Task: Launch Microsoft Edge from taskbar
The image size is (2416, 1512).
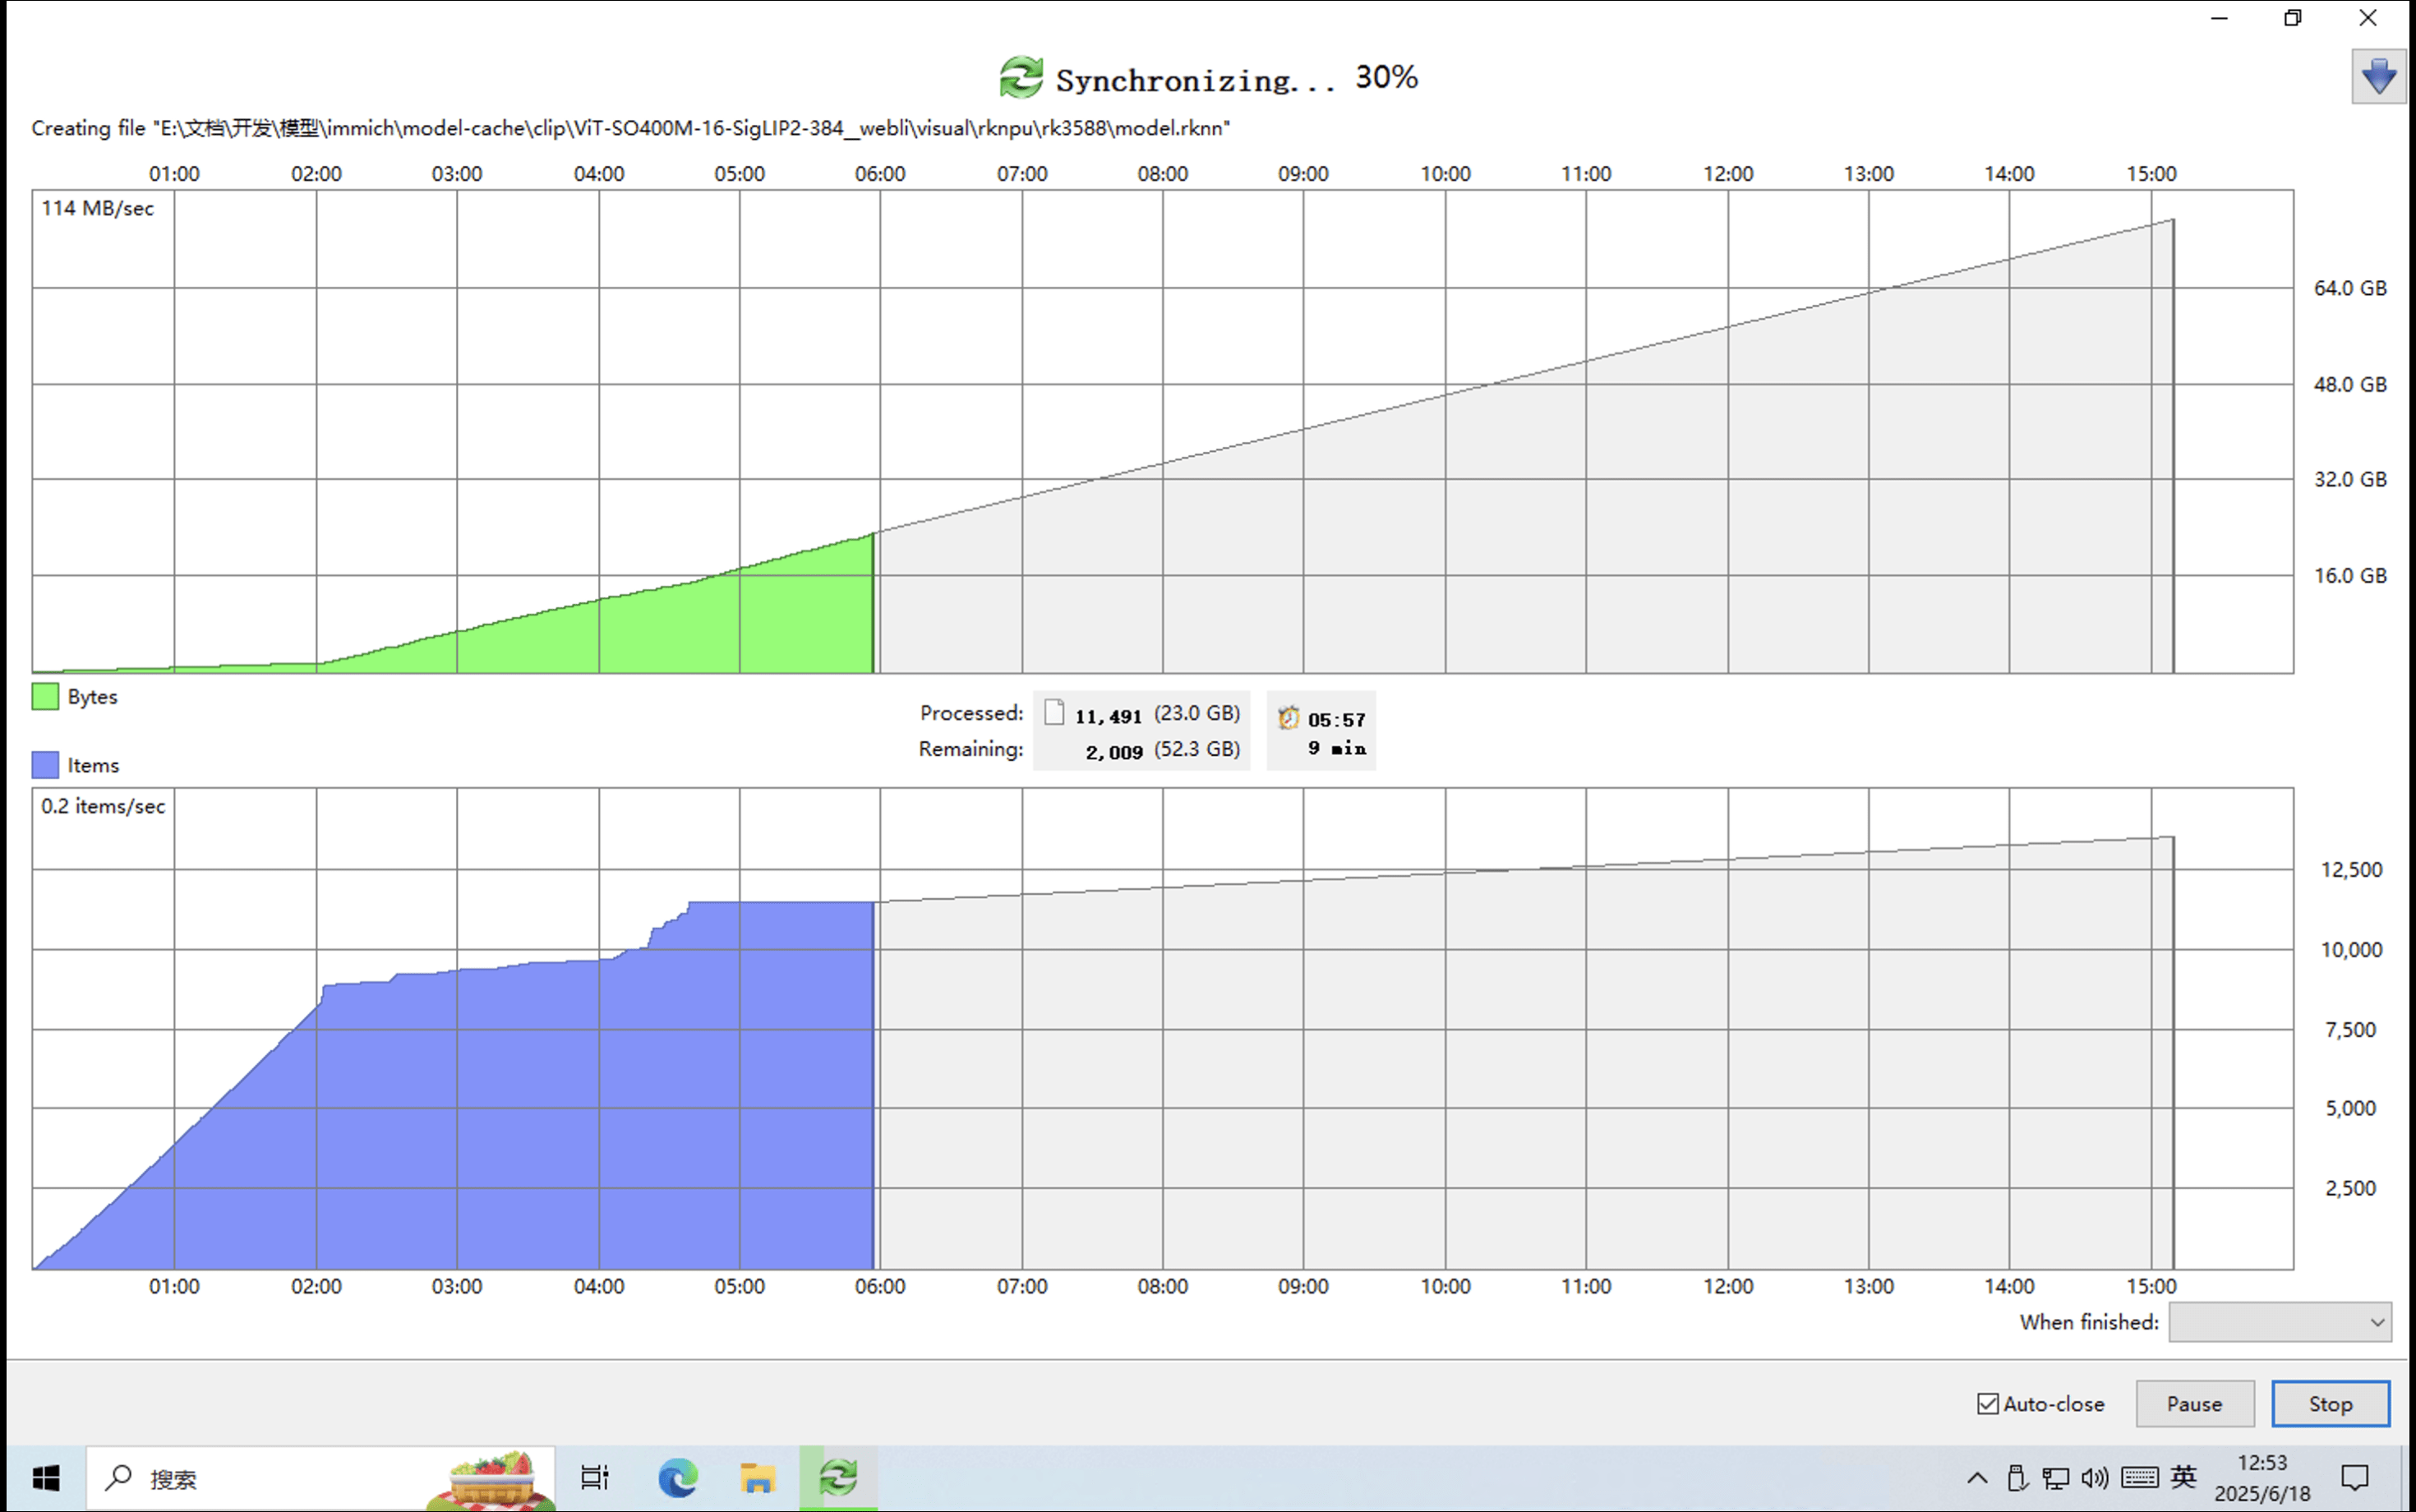Action: 678,1478
